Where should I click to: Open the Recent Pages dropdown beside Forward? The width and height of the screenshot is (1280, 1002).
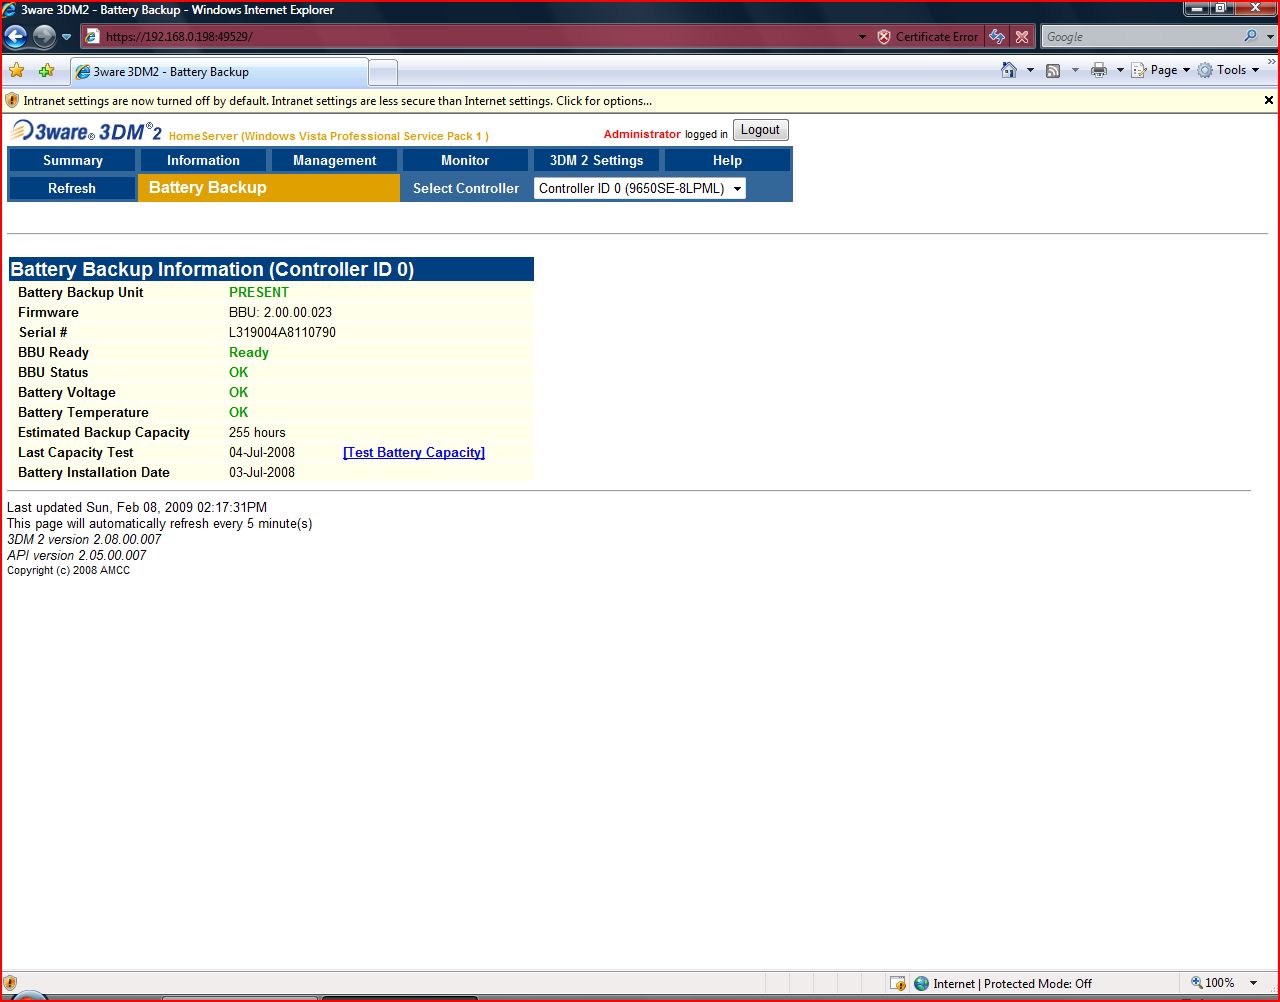(x=67, y=37)
